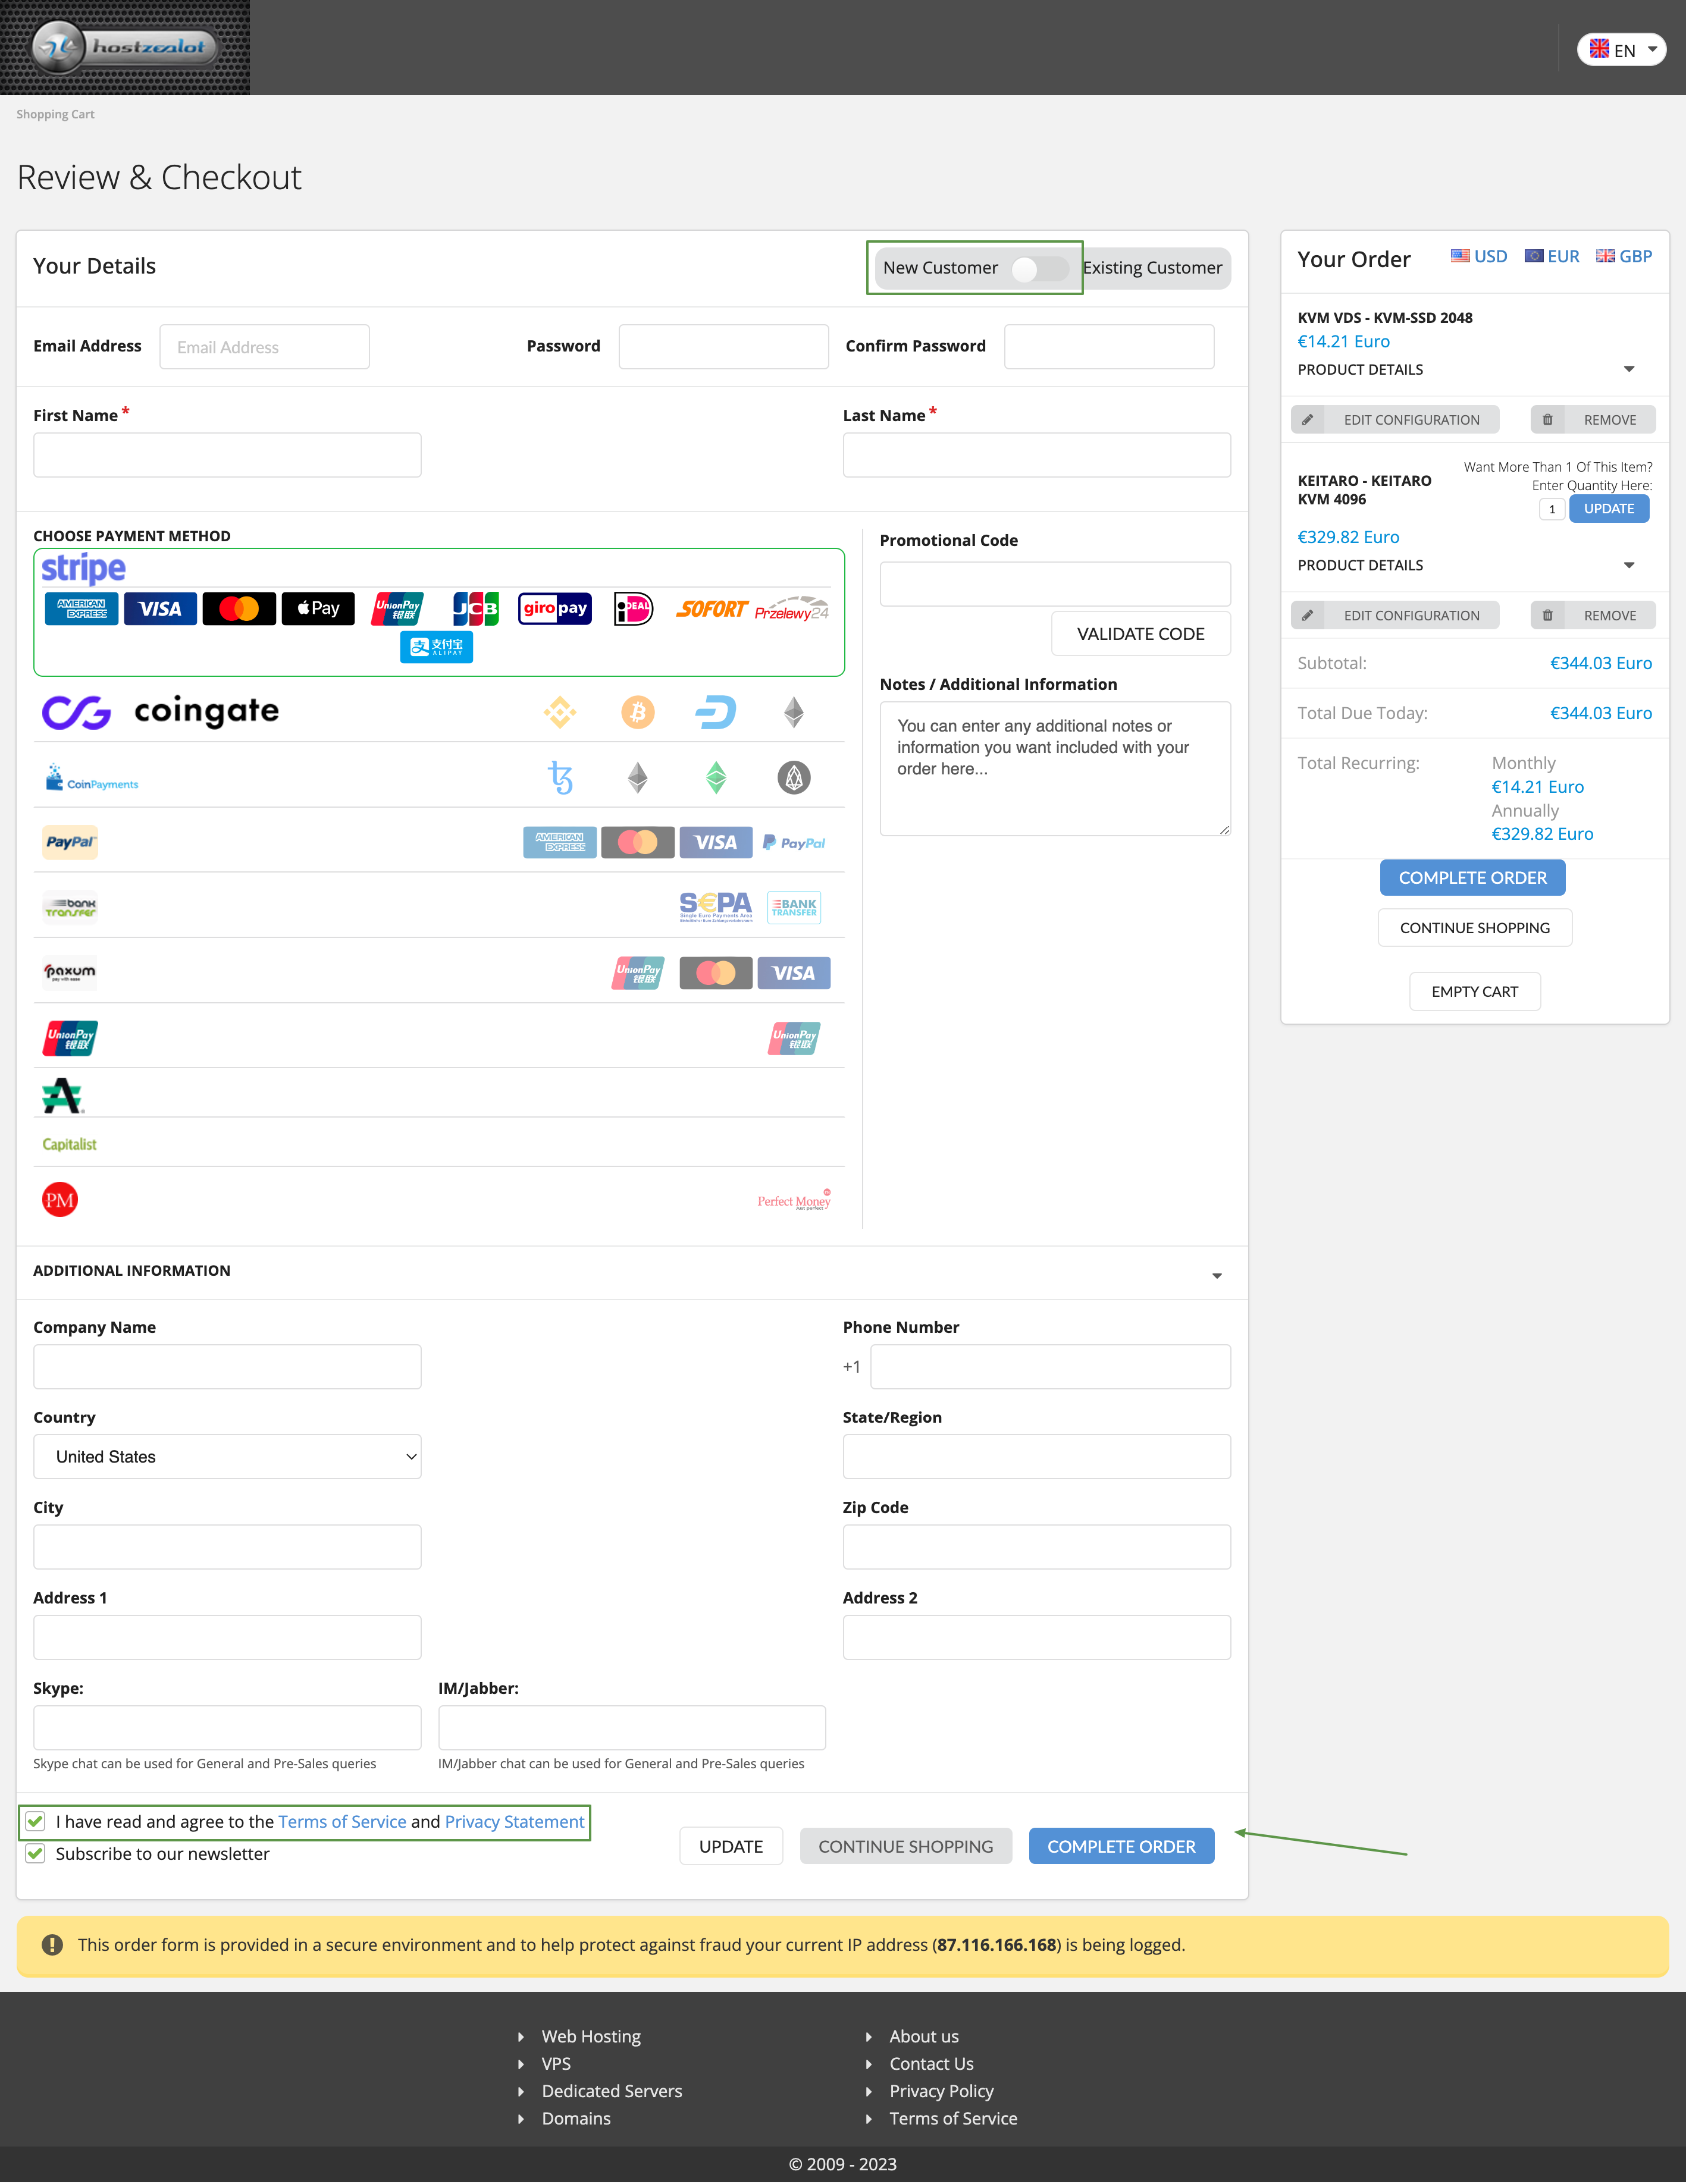Uncheck Subscribe to our newsletter checkbox
The image size is (1686, 2184).
coord(36,1853)
